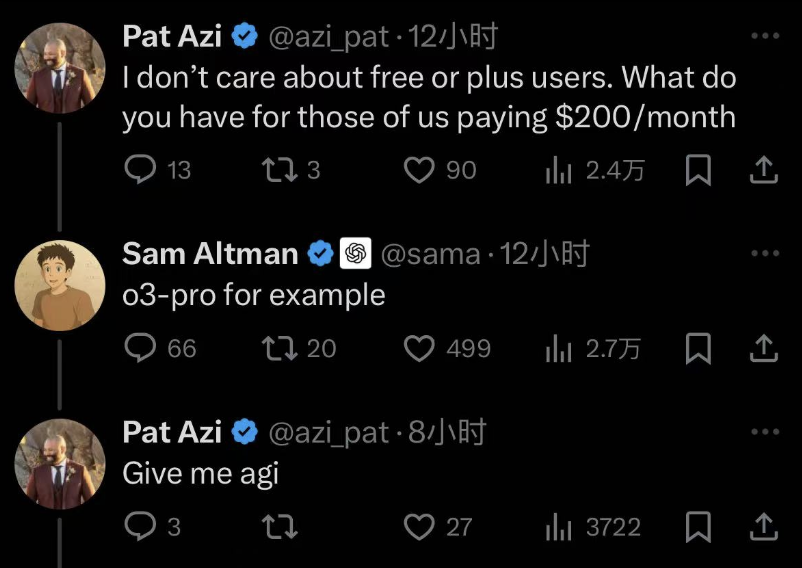This screenshot has width=802, height=568.
Task: Open Sam Altman's profile avatar
Action: click(60, 285)
